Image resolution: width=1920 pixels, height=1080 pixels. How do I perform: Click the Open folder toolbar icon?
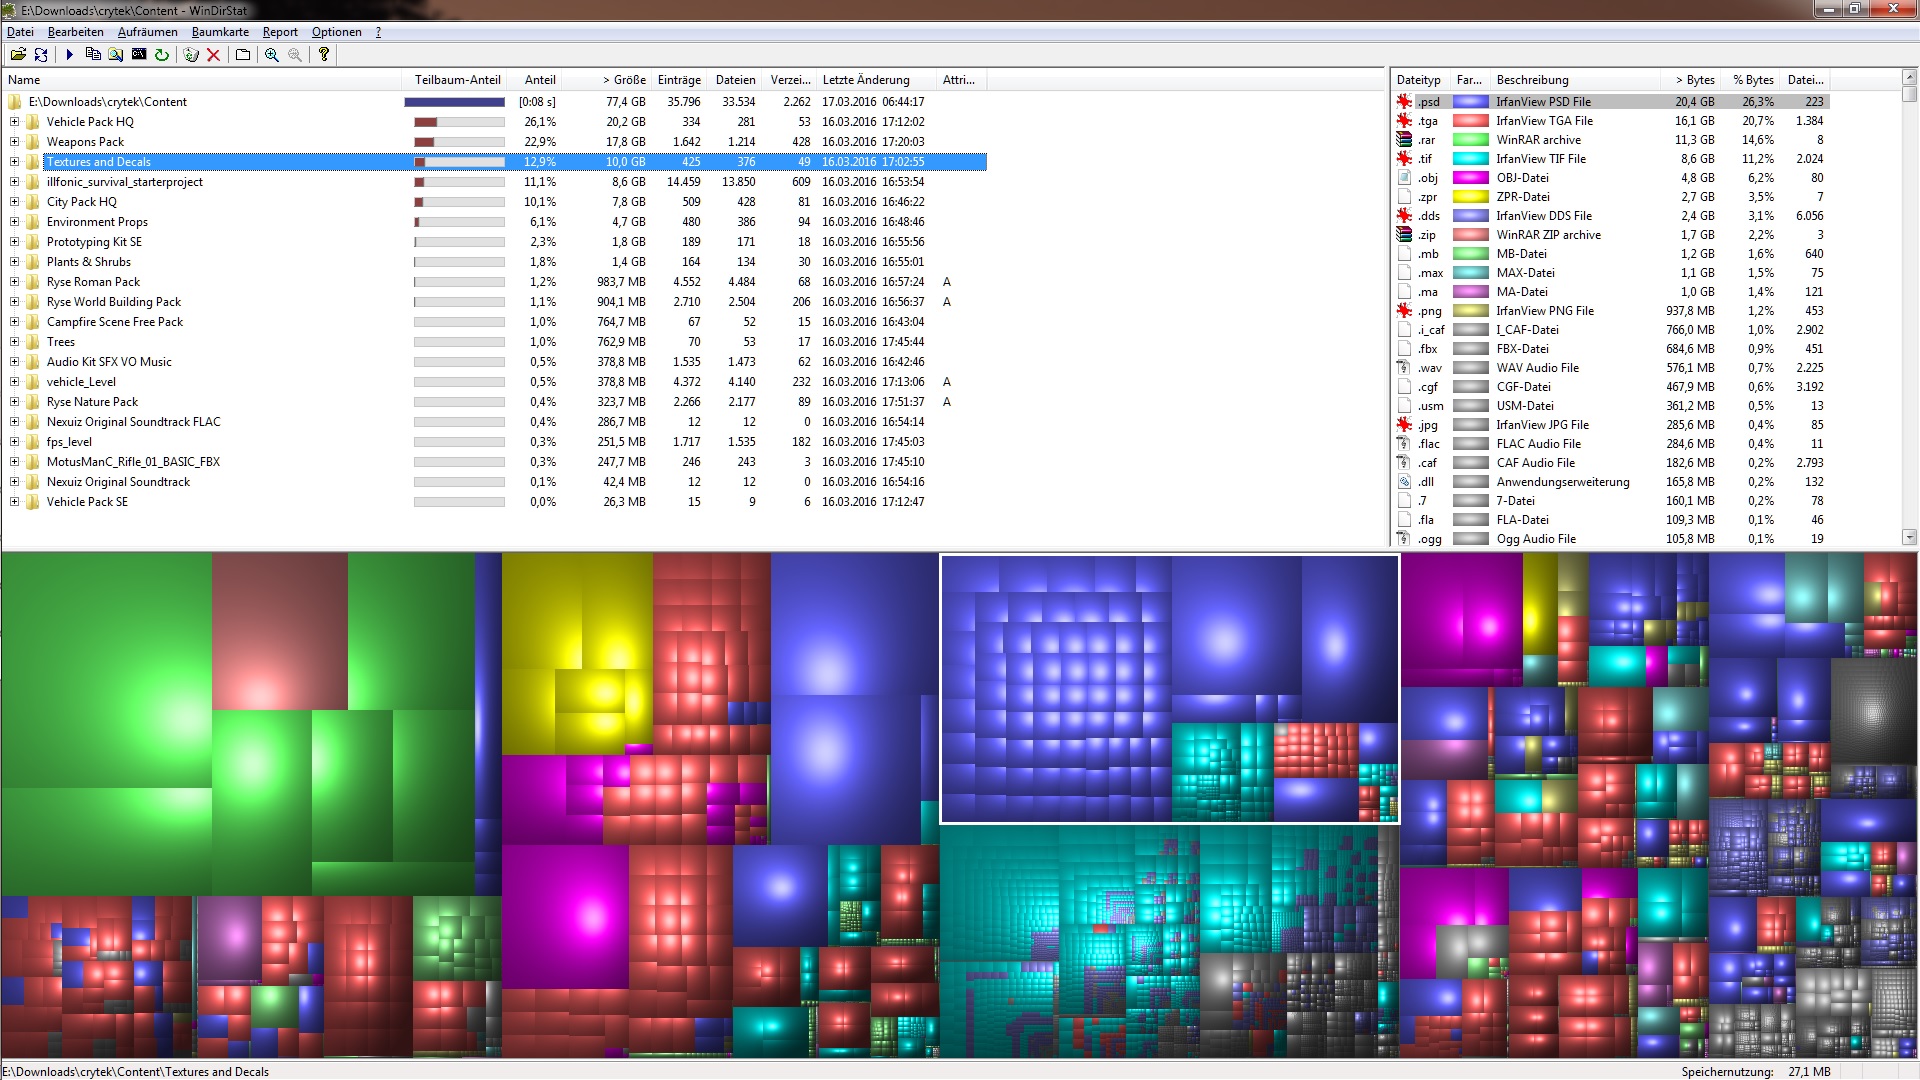coord(18,55)
